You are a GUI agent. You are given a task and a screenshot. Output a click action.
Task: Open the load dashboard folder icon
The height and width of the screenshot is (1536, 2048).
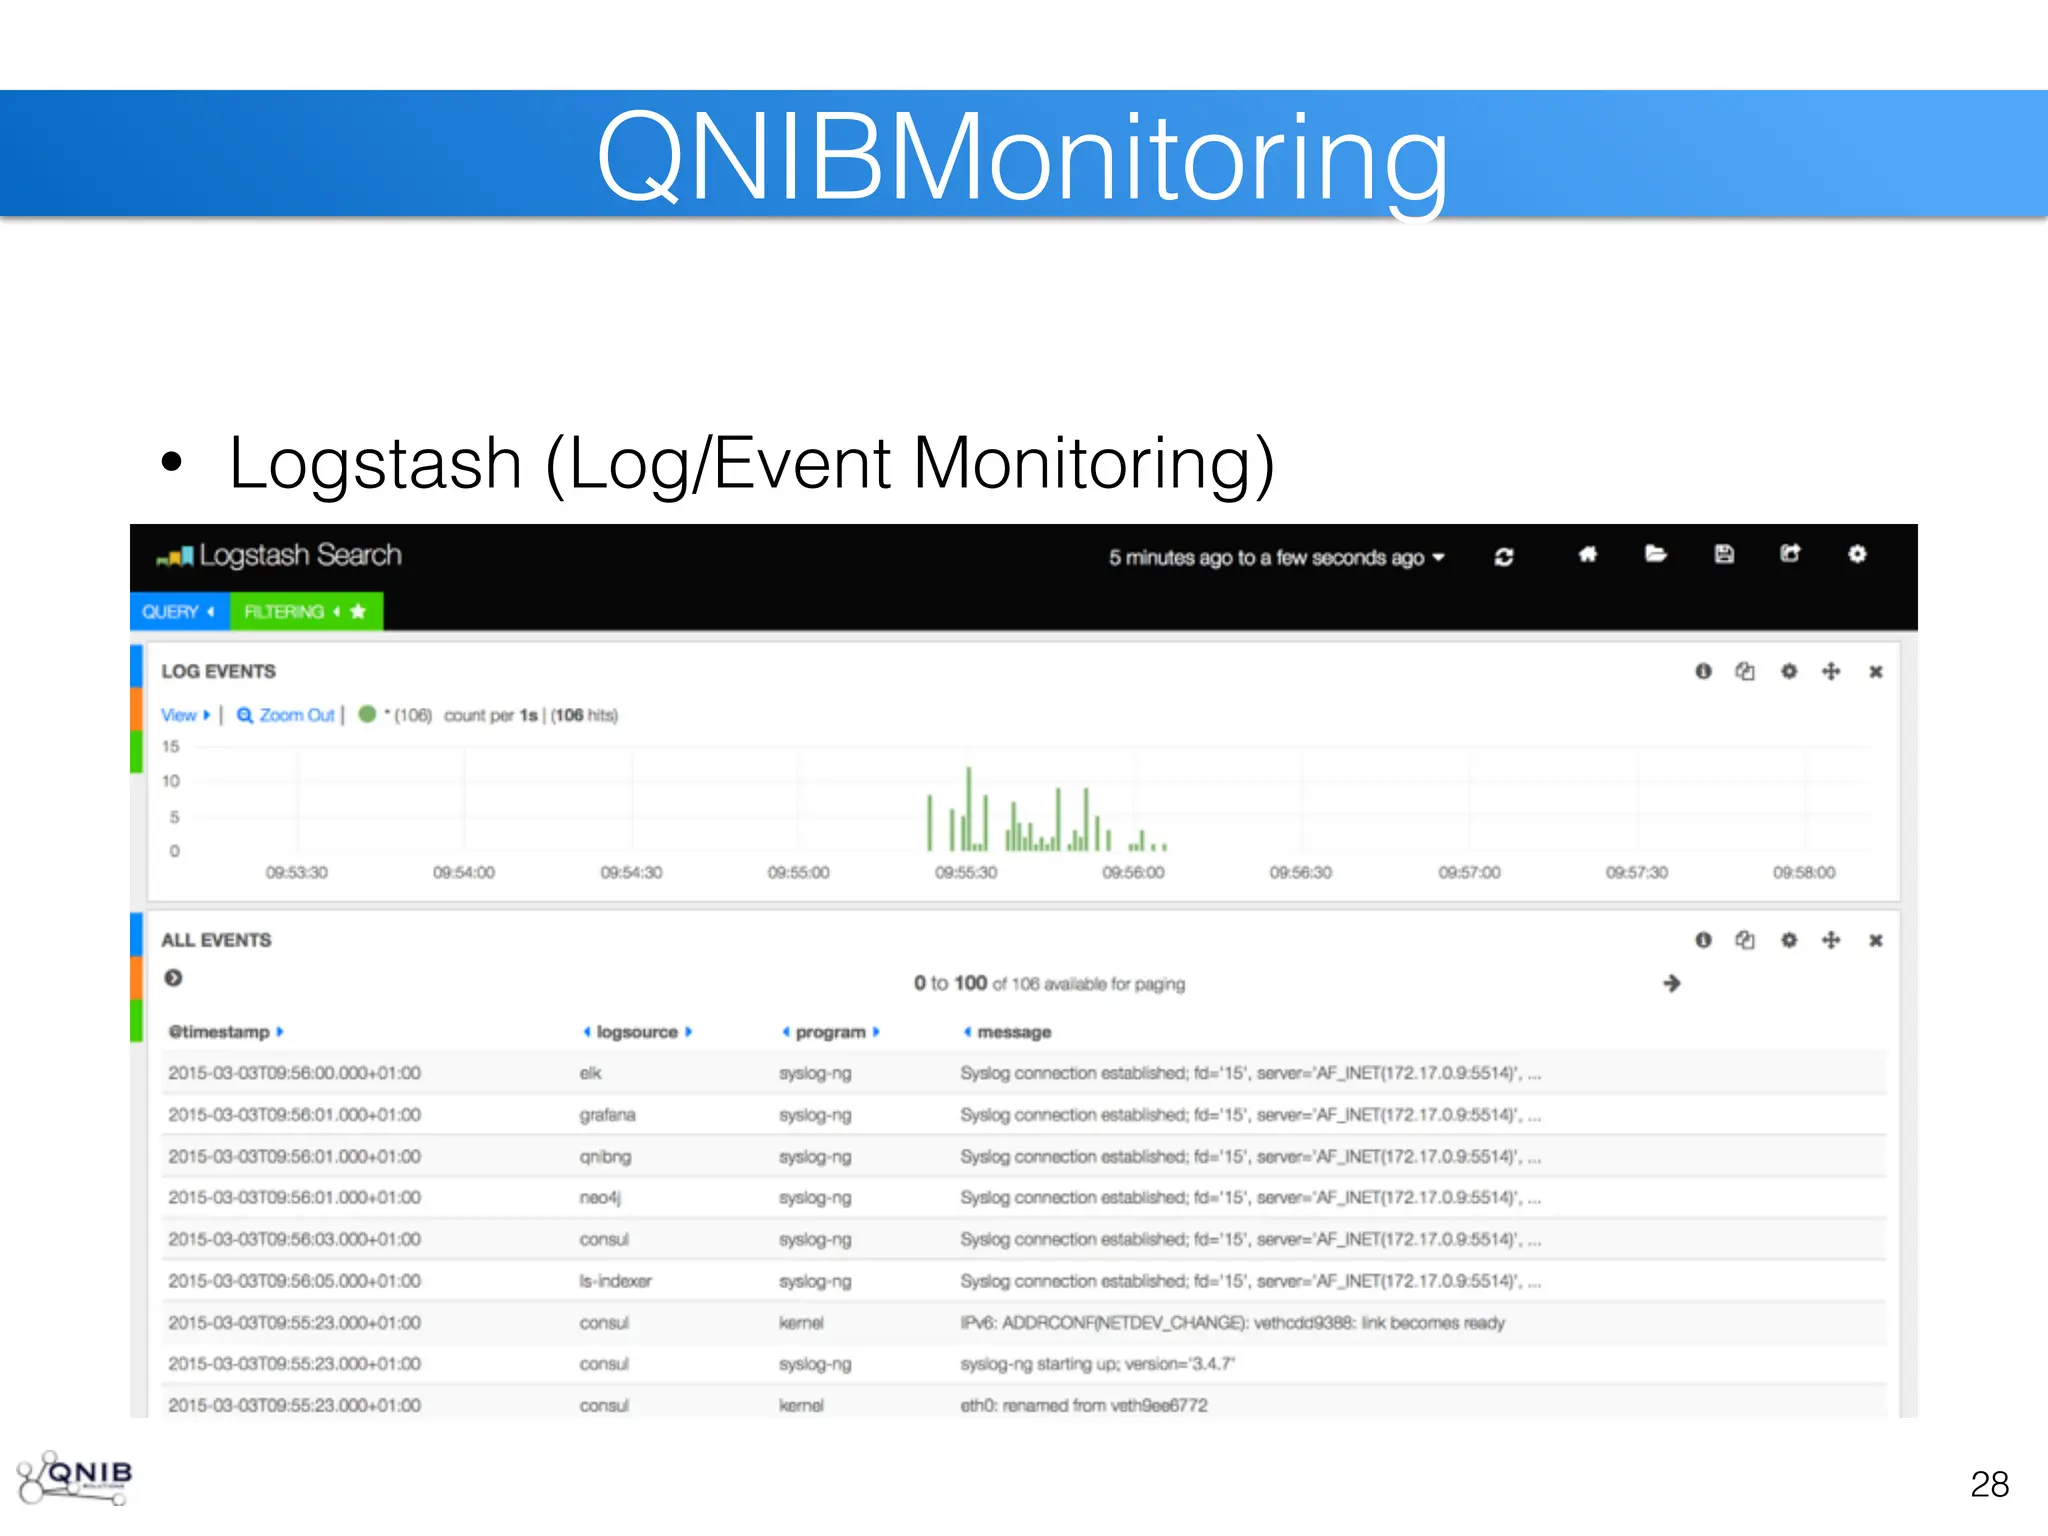tap(1655, 554)
